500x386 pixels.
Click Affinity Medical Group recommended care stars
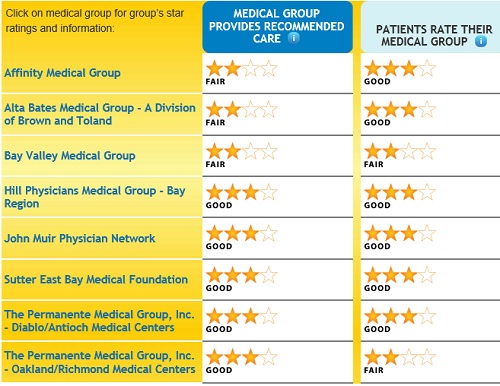pyautogui.click(x=242, y=68)
